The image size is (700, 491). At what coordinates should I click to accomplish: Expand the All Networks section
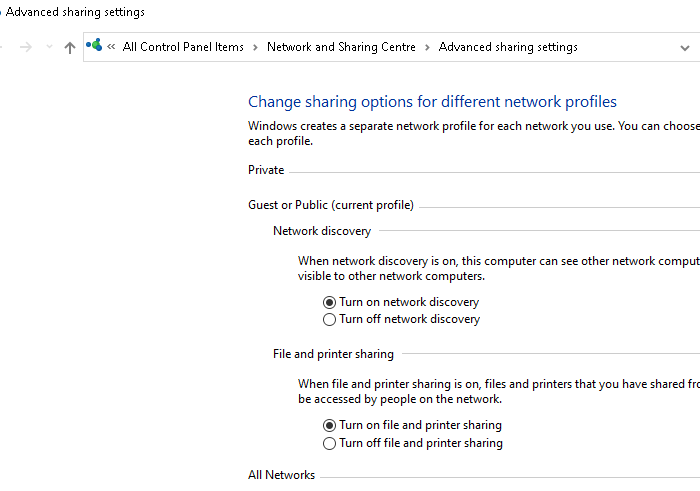click(281, 475)
